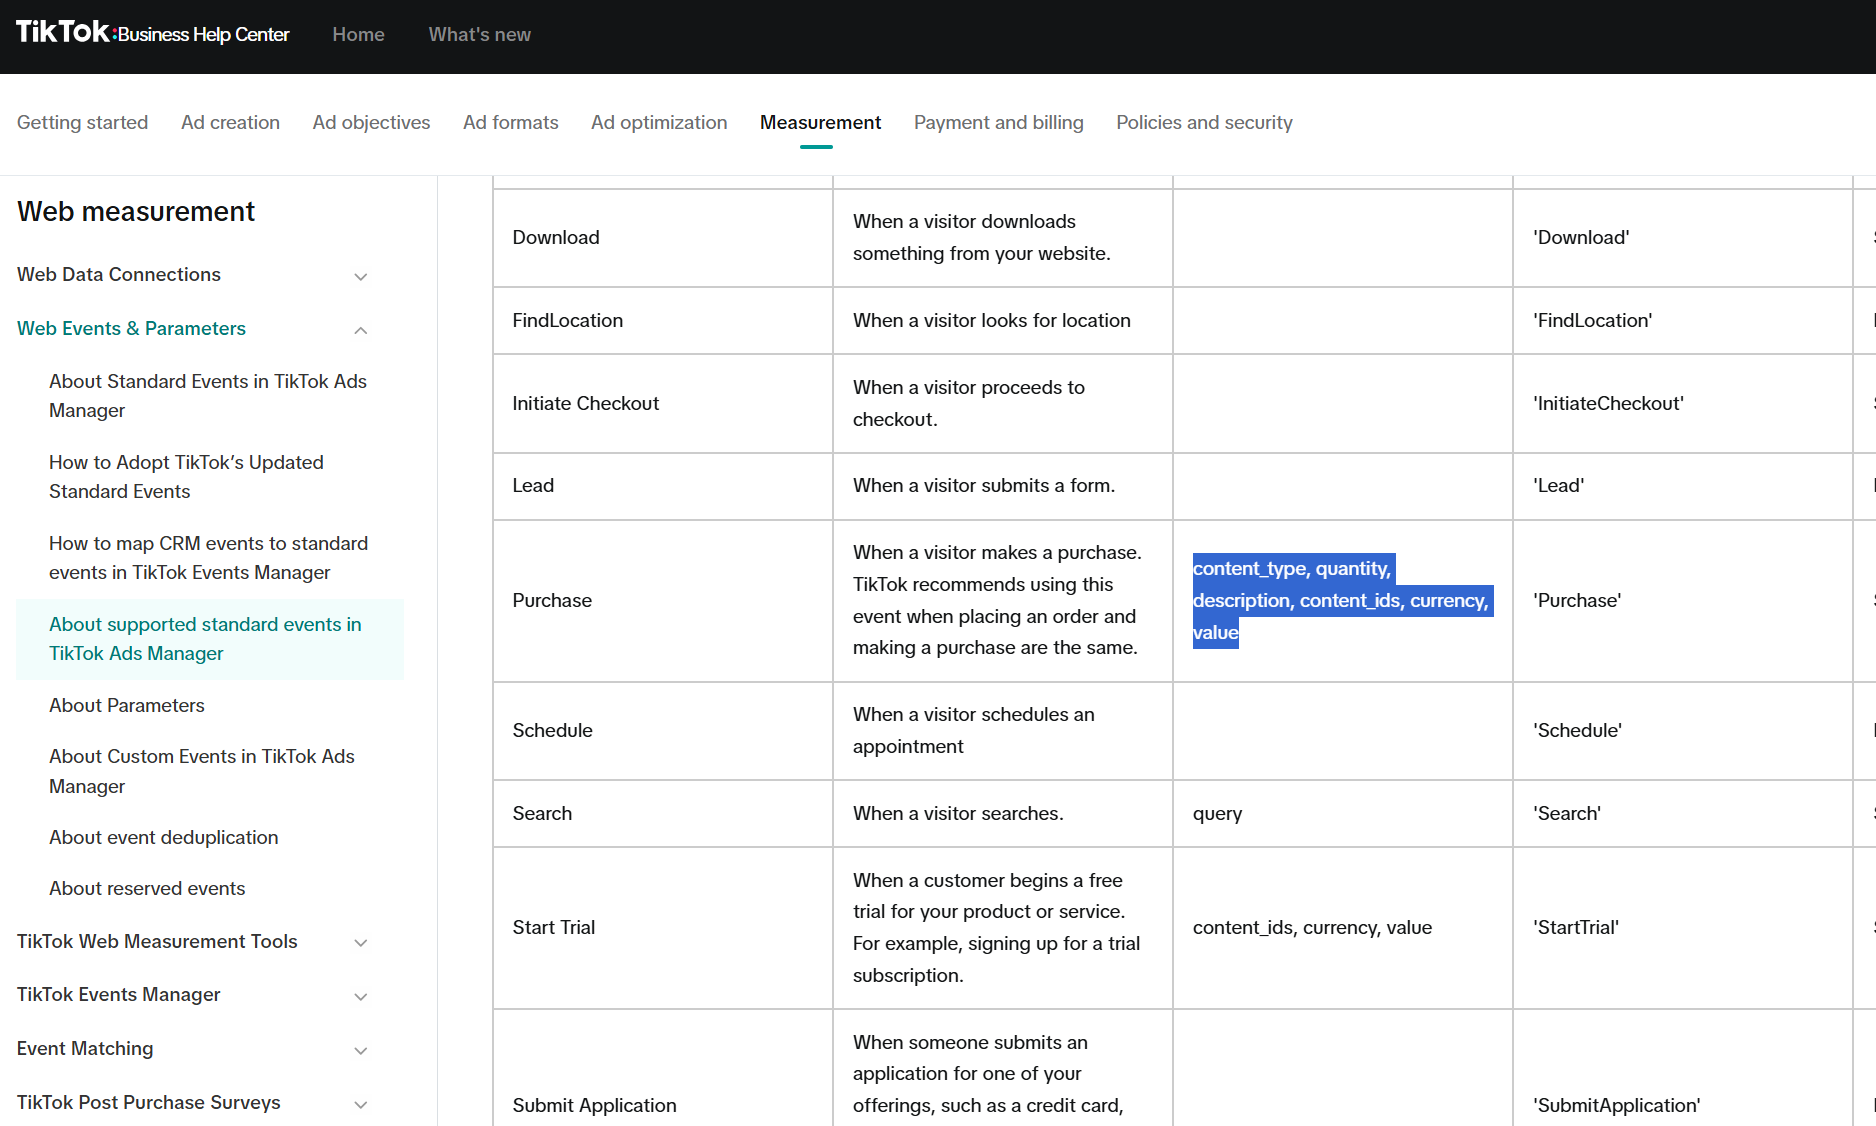The image size is (1876, 1126).
Task: Click the 'Purchase' event code cell
Action: (1683, 601)
